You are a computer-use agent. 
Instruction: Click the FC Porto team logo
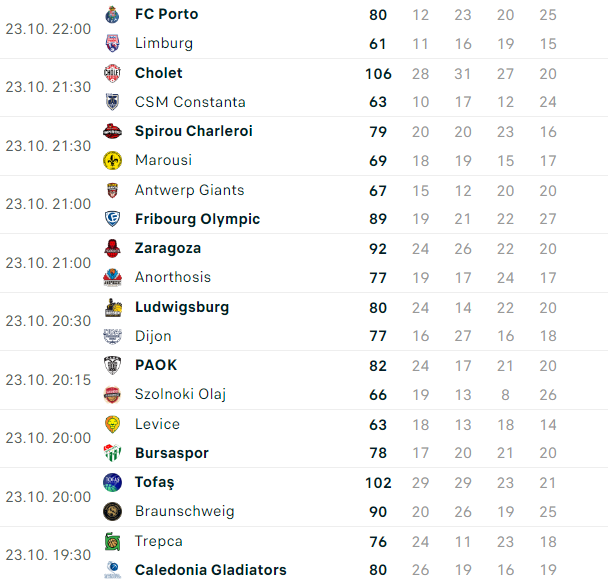point(112,15)
